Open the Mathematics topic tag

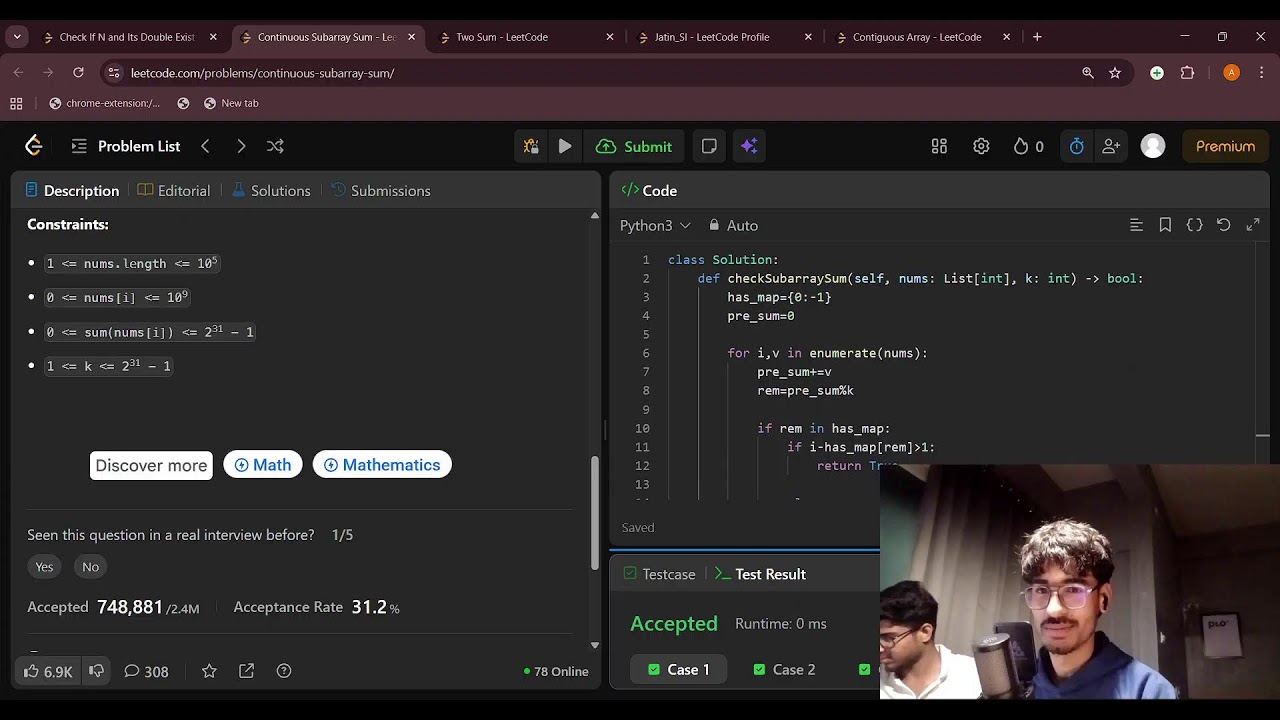[382, 465]
